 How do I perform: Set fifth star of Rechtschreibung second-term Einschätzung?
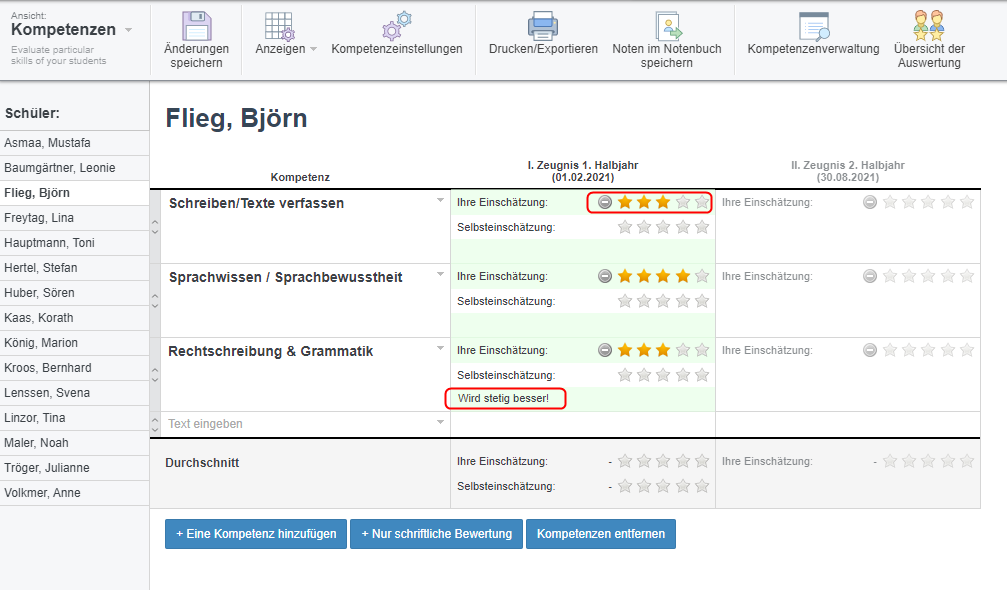pos(967,350)
